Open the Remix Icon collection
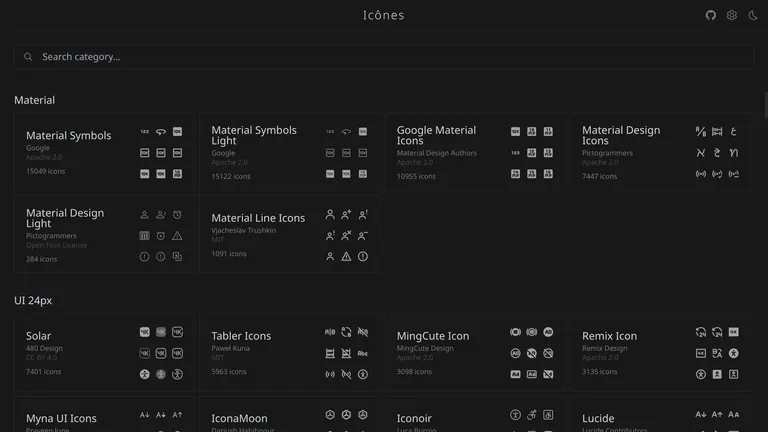Image resolution: width=768 pixels, height=432 pixels. click(x=661, y=353)
